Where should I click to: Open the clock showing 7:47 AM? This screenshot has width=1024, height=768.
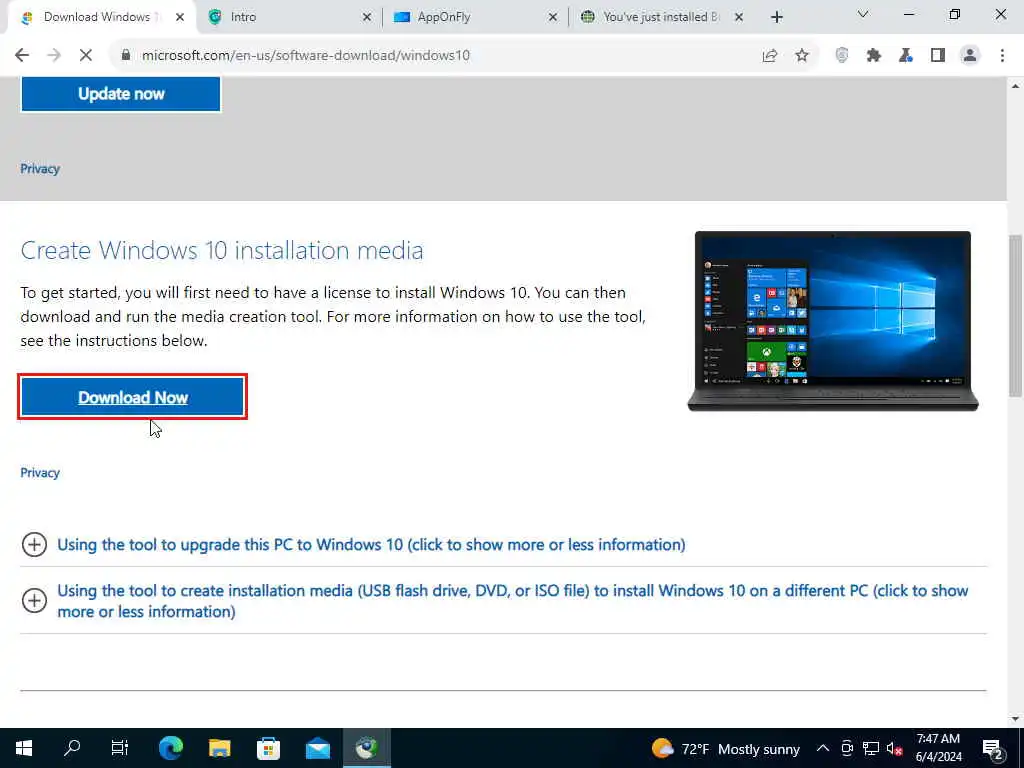(938, 748)
